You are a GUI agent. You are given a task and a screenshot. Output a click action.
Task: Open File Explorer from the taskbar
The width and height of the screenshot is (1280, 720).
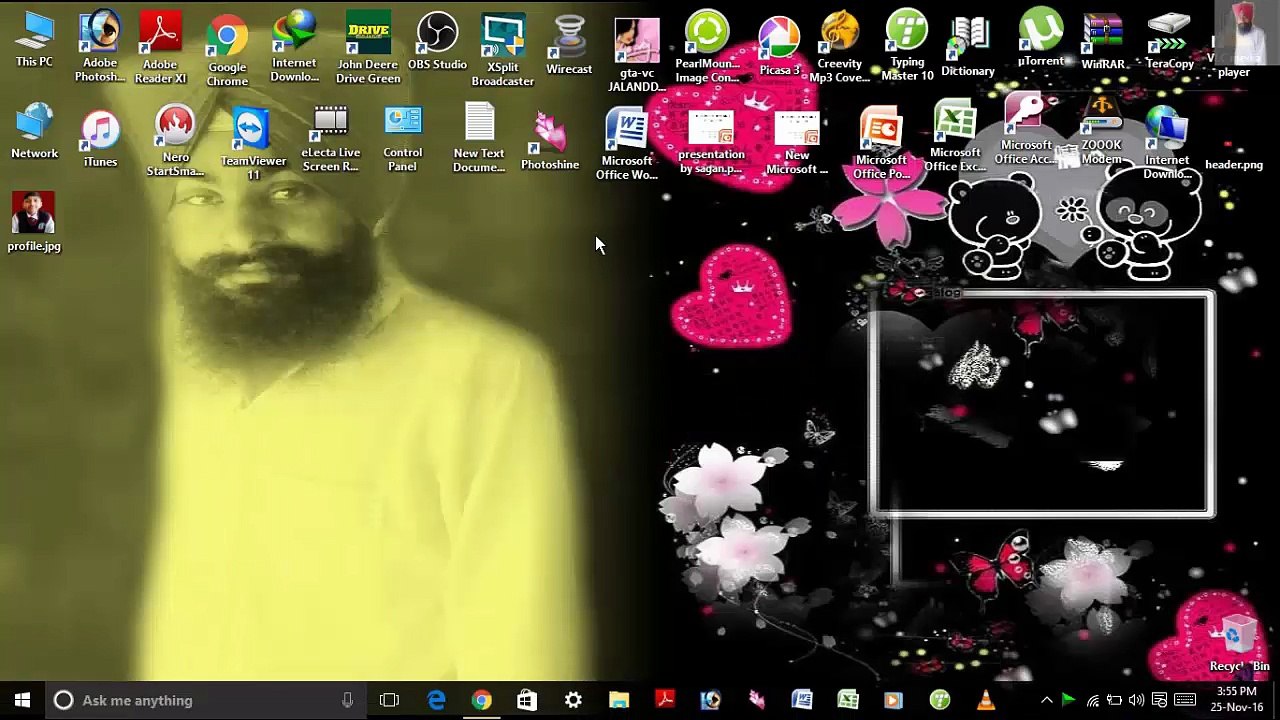[619, 700]
